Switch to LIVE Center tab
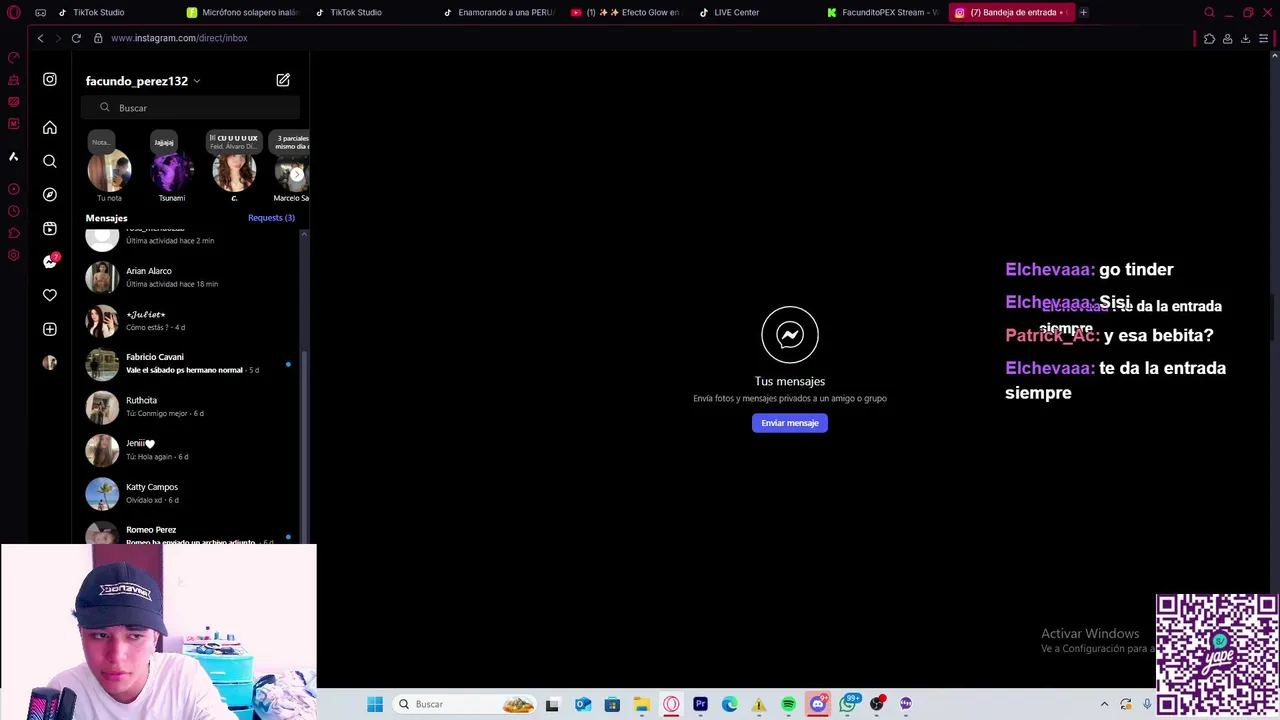Screen dimensions: 1280x720 [736, 12]
